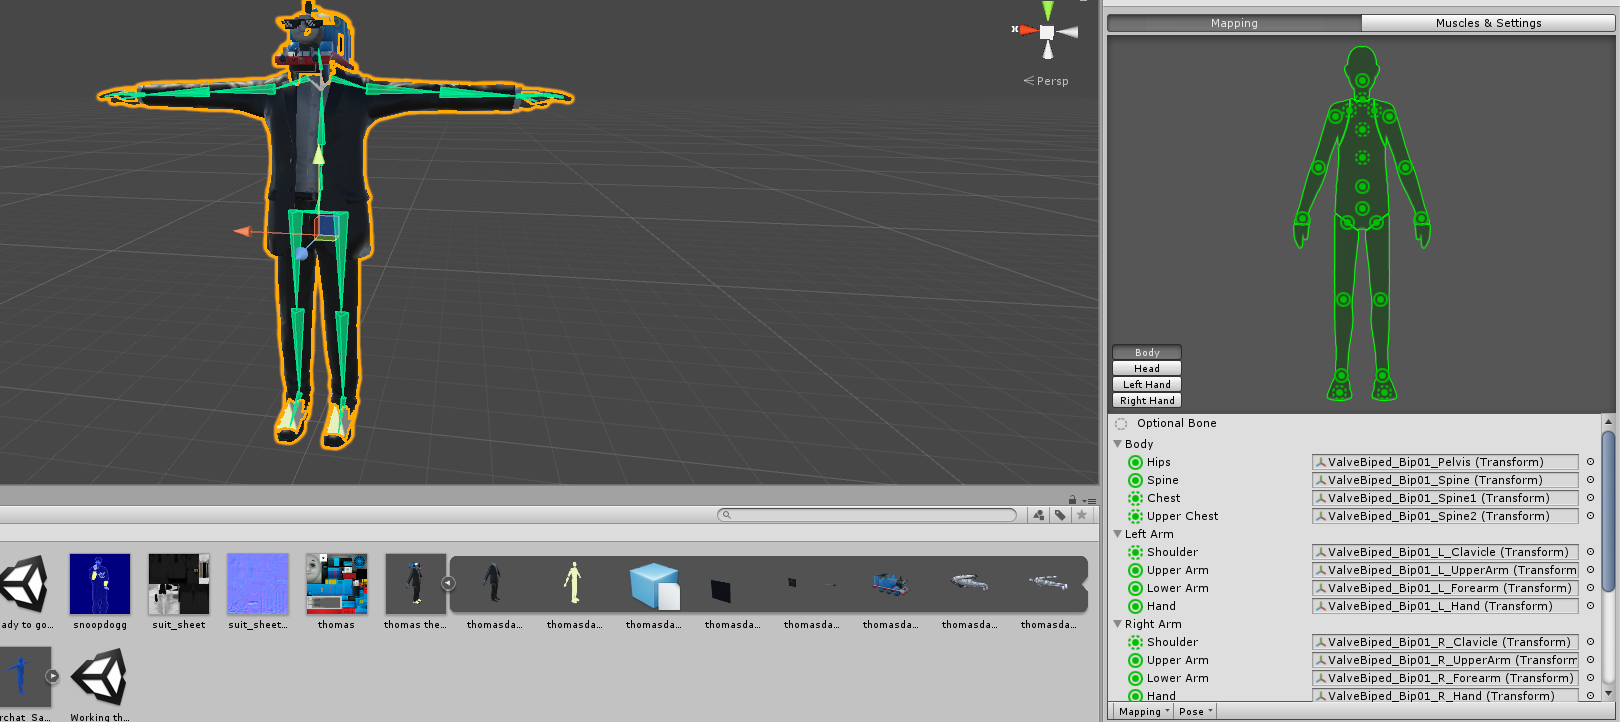Click the search by type icon
Screen dimensions: 1620x722
pos(1039,515)
